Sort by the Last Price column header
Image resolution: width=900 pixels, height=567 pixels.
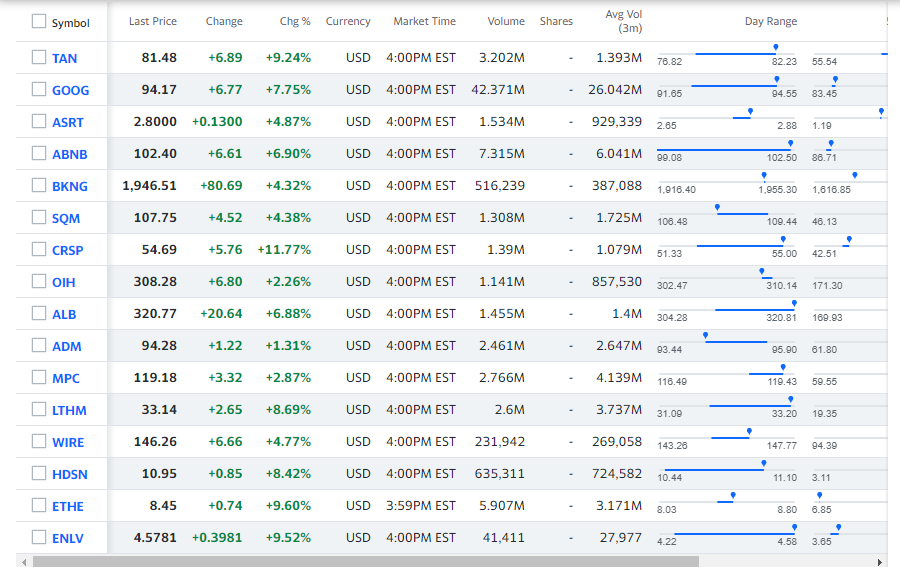click(153, 21)
